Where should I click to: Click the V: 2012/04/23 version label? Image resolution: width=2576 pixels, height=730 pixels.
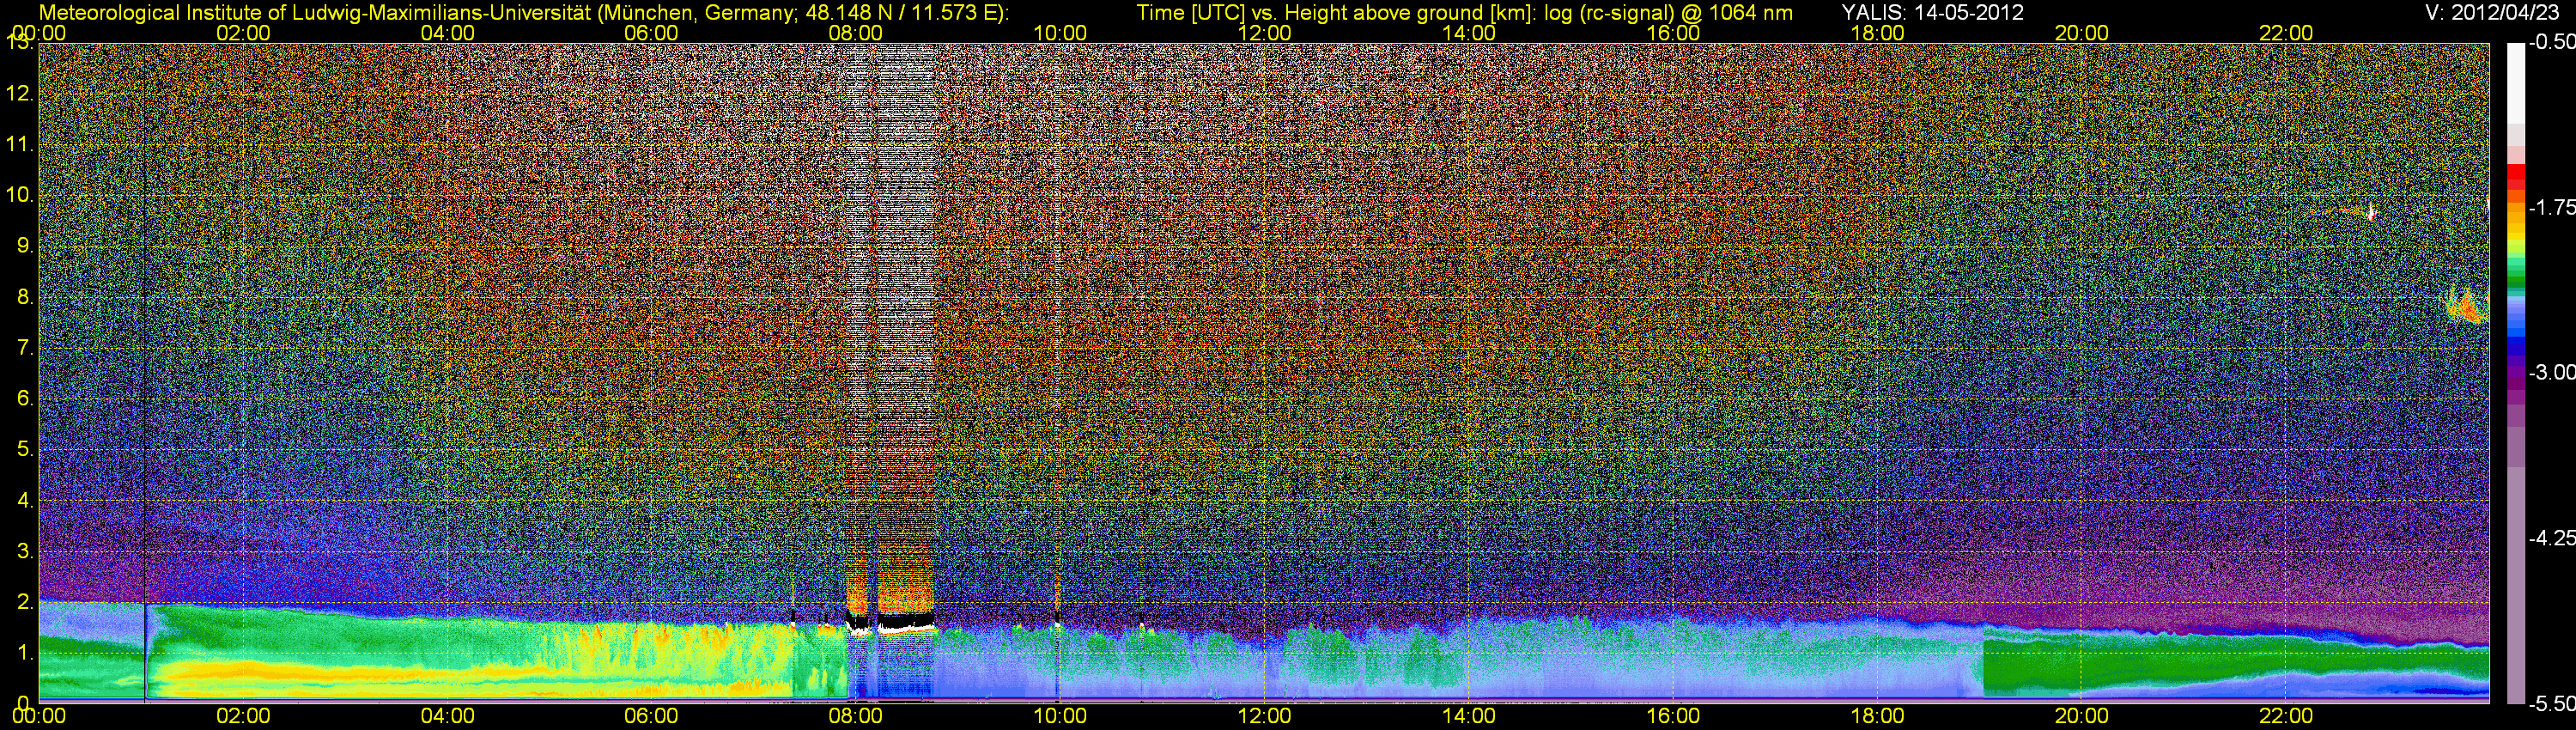(2490, 13)
